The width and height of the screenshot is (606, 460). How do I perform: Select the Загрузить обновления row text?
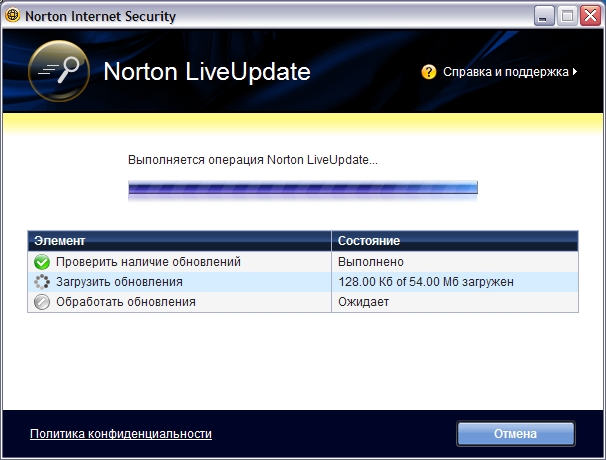point(119,282)
